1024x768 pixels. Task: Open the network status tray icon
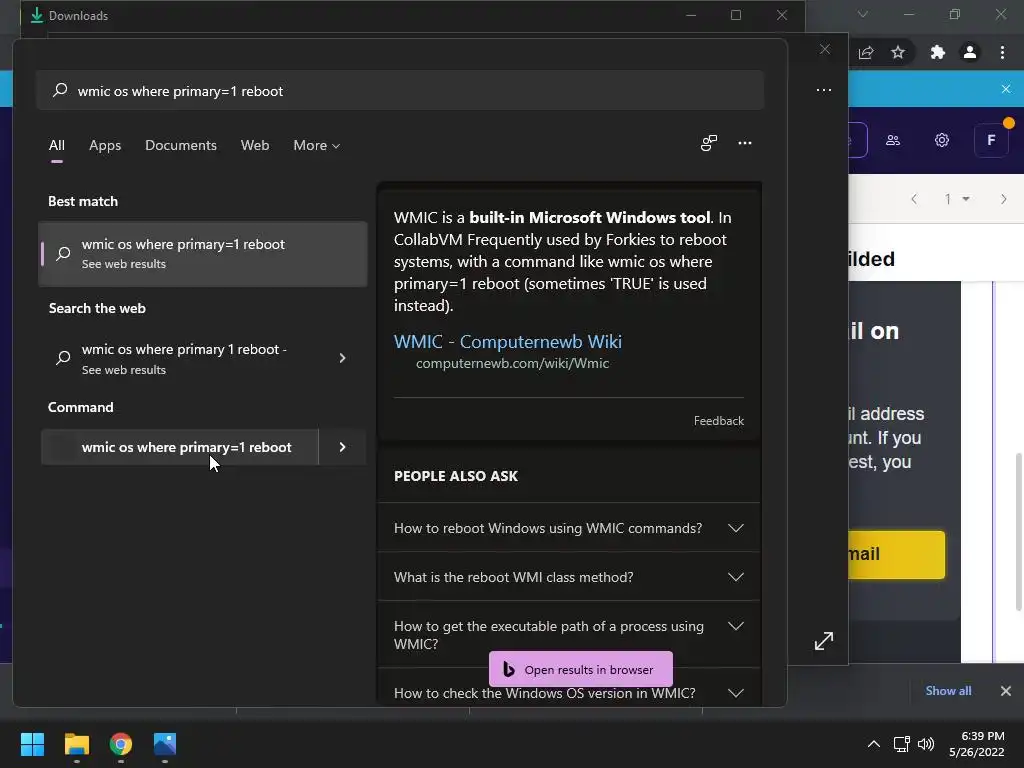tap(902, 744)
